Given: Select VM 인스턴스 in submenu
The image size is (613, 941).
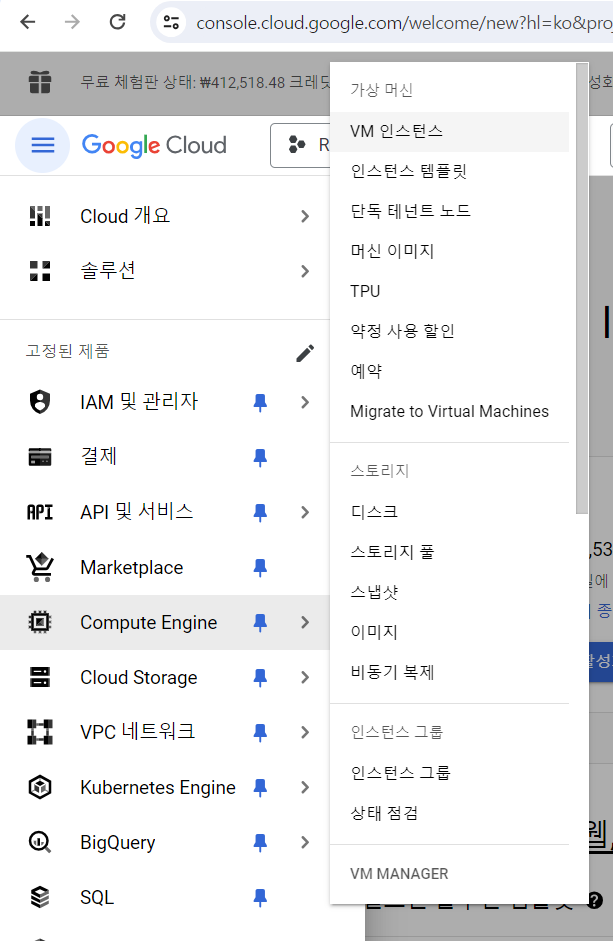Looking at the screenshot, I should click(450, 131).
